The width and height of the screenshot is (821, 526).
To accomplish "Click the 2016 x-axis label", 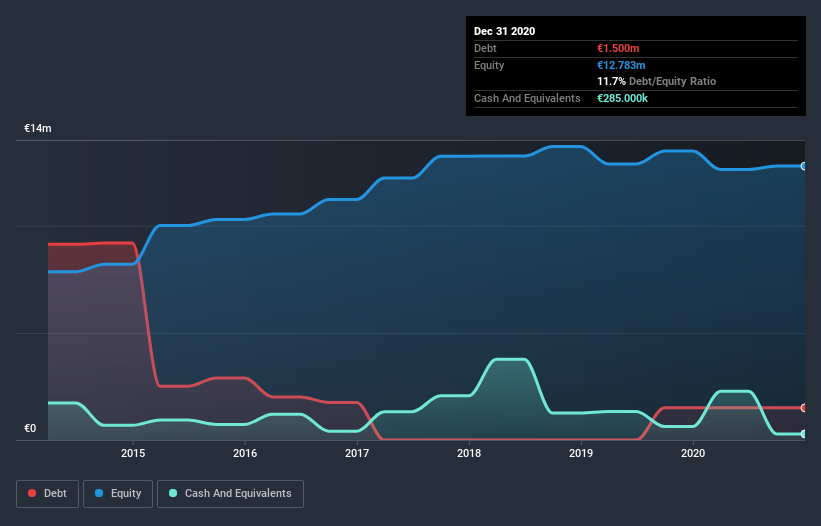I will click(245, 453).
